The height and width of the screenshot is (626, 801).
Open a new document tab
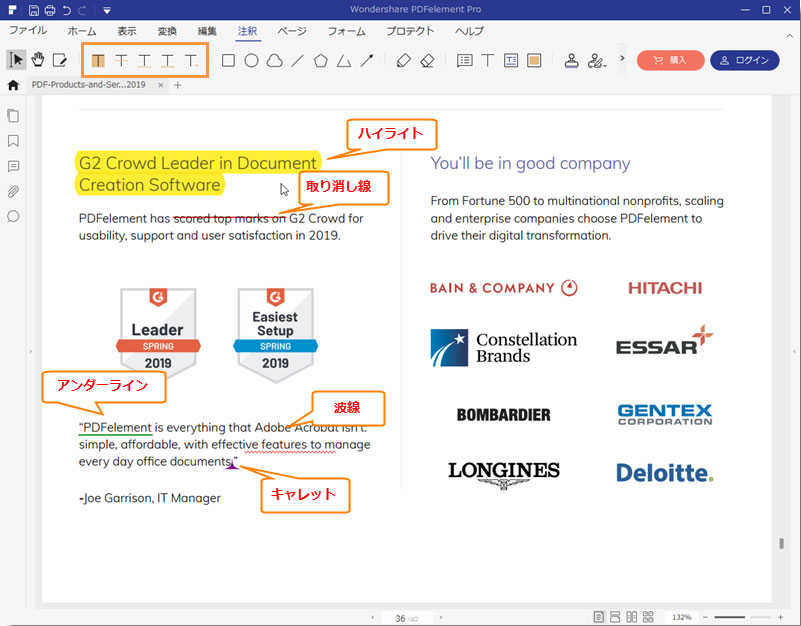pos(177,85)
